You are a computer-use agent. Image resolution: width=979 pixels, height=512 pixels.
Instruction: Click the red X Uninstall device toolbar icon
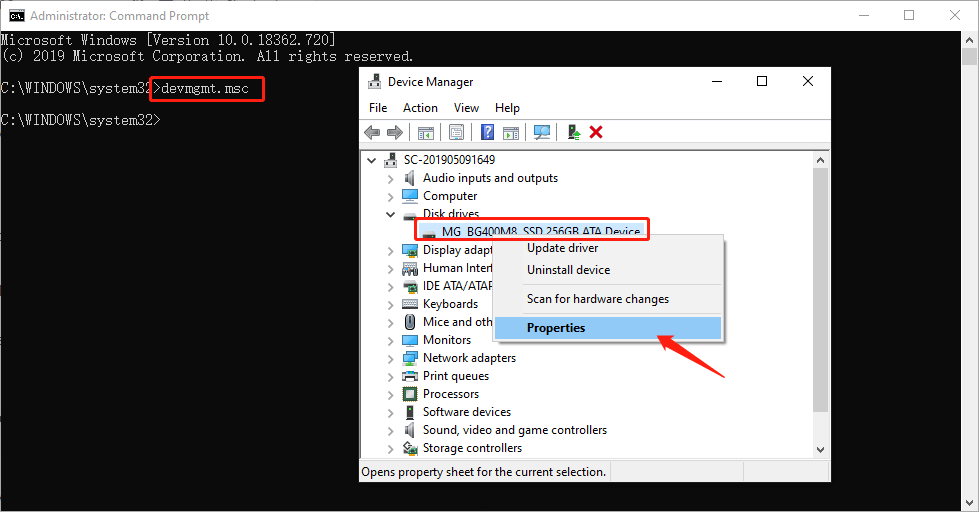pyautogui.click(x=596, y=132)
